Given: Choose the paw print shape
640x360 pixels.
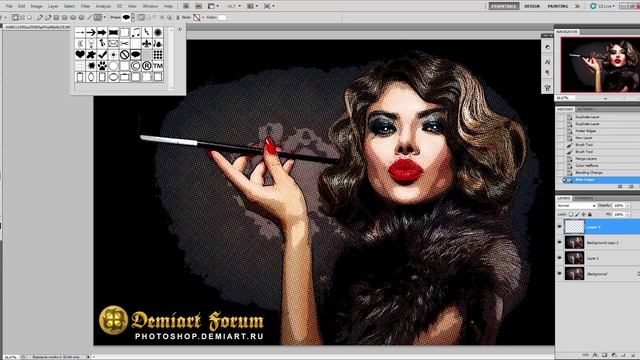Looking at the screenshot, I should click(102, 66).
